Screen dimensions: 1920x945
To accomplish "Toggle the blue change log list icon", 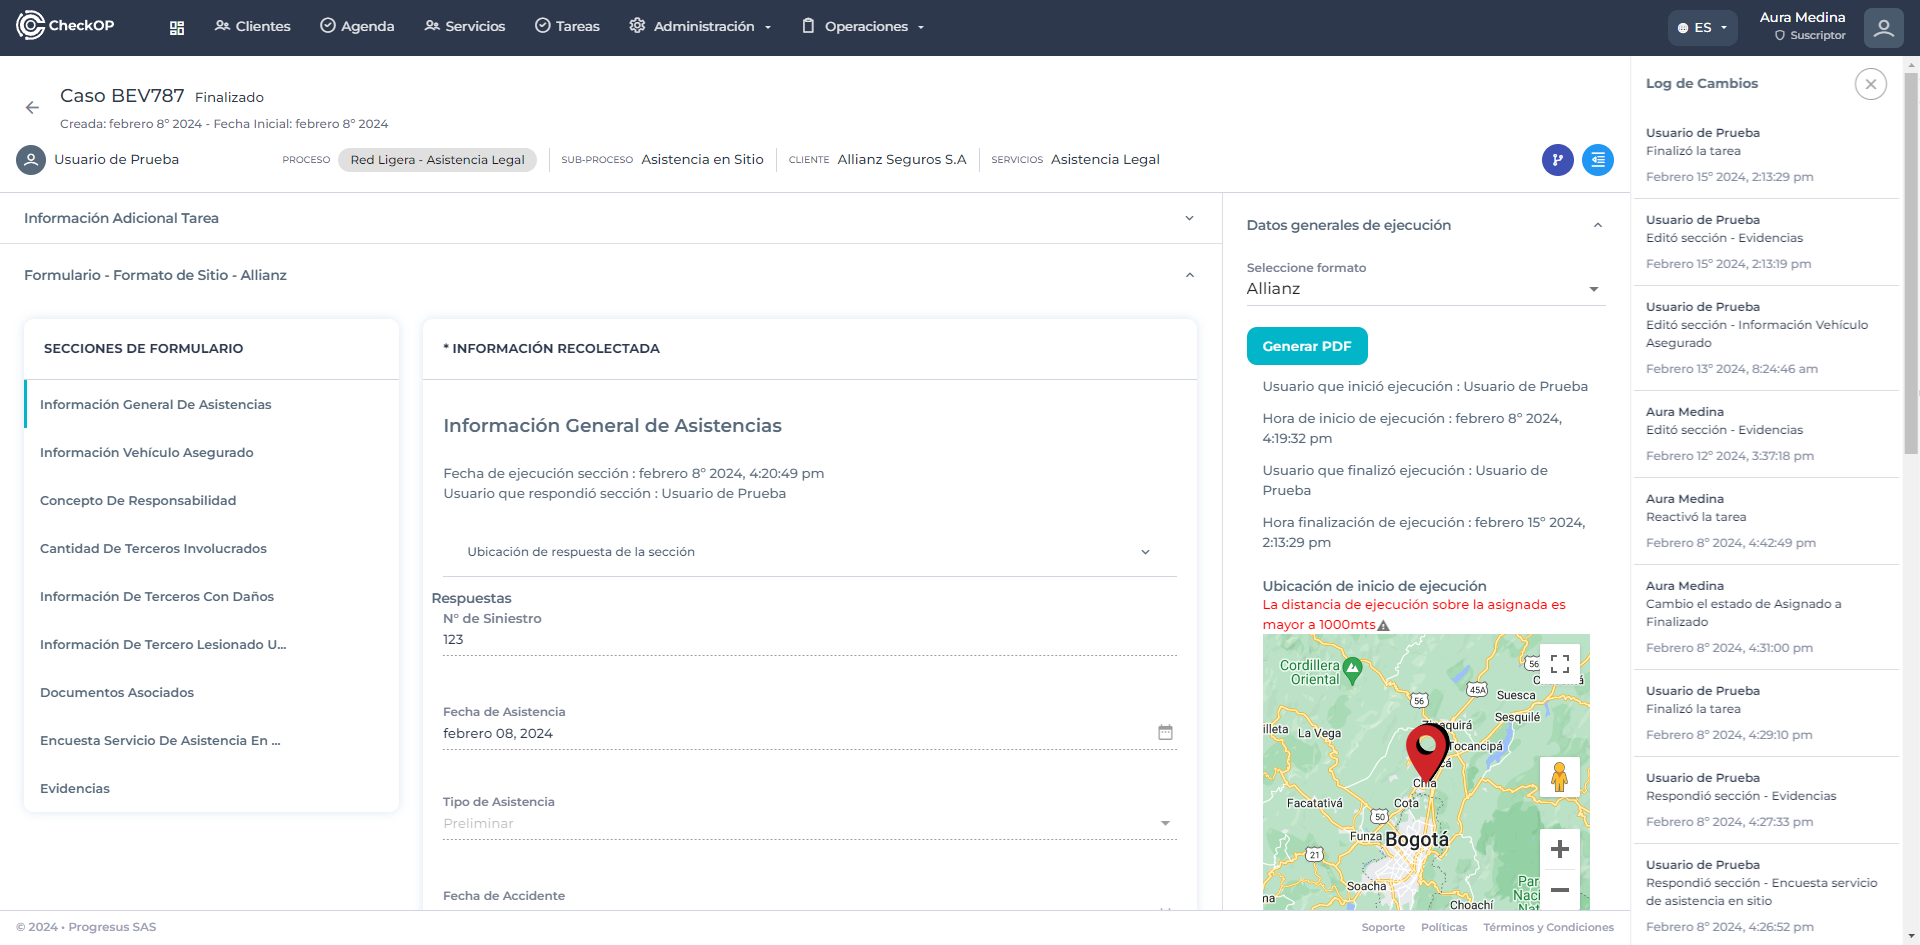I will 1598,160.
